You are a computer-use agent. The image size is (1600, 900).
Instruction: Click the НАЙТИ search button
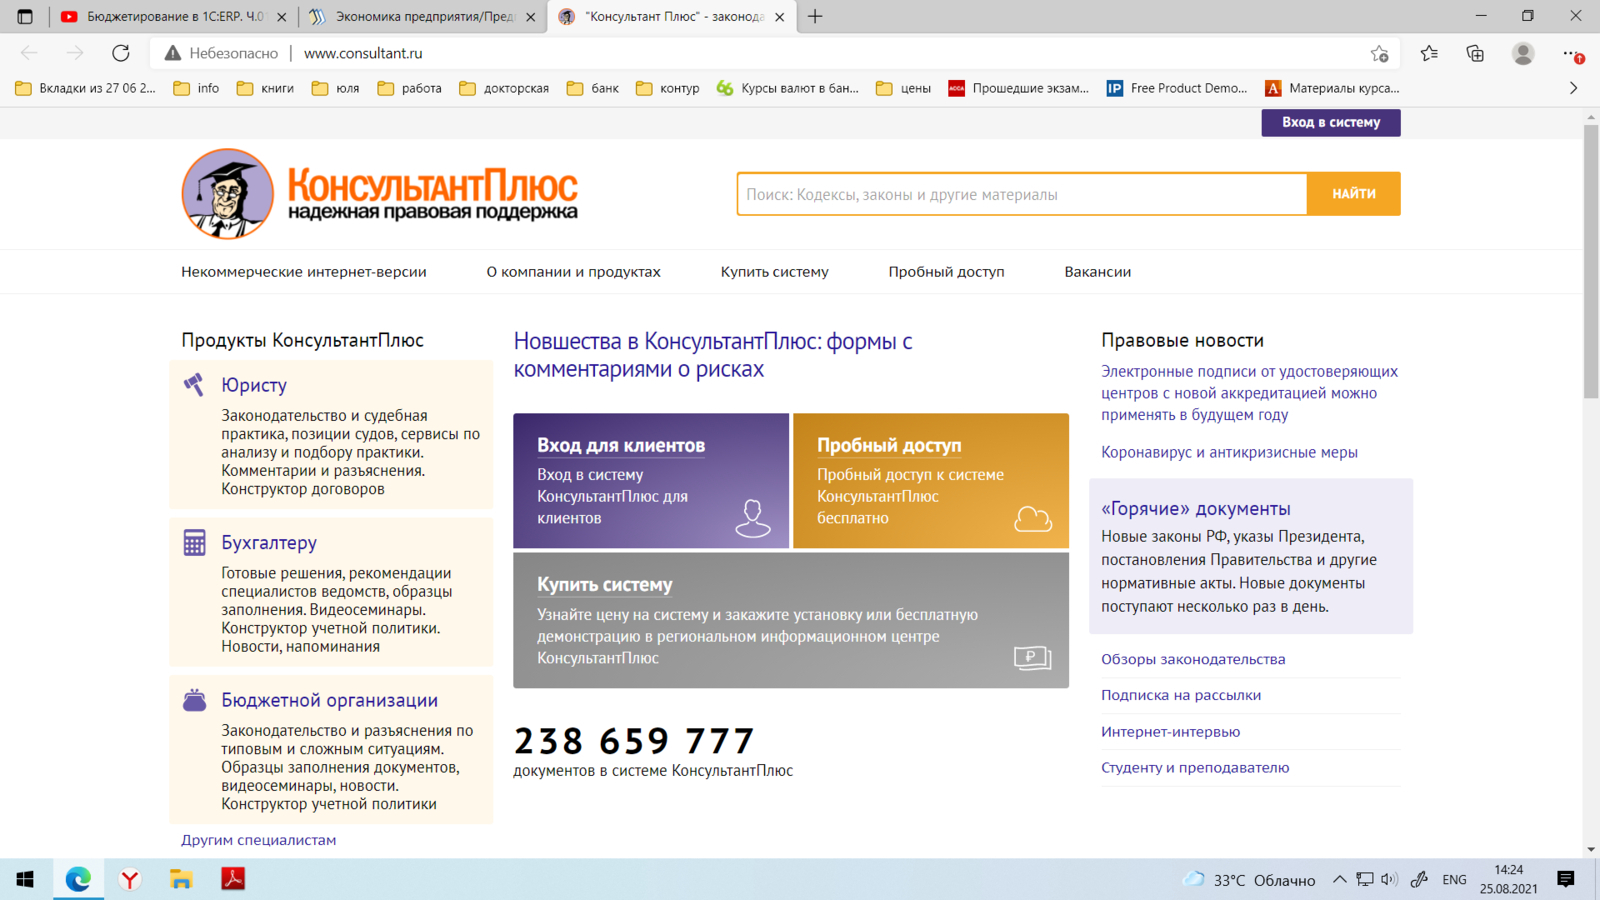(1354, 194)
